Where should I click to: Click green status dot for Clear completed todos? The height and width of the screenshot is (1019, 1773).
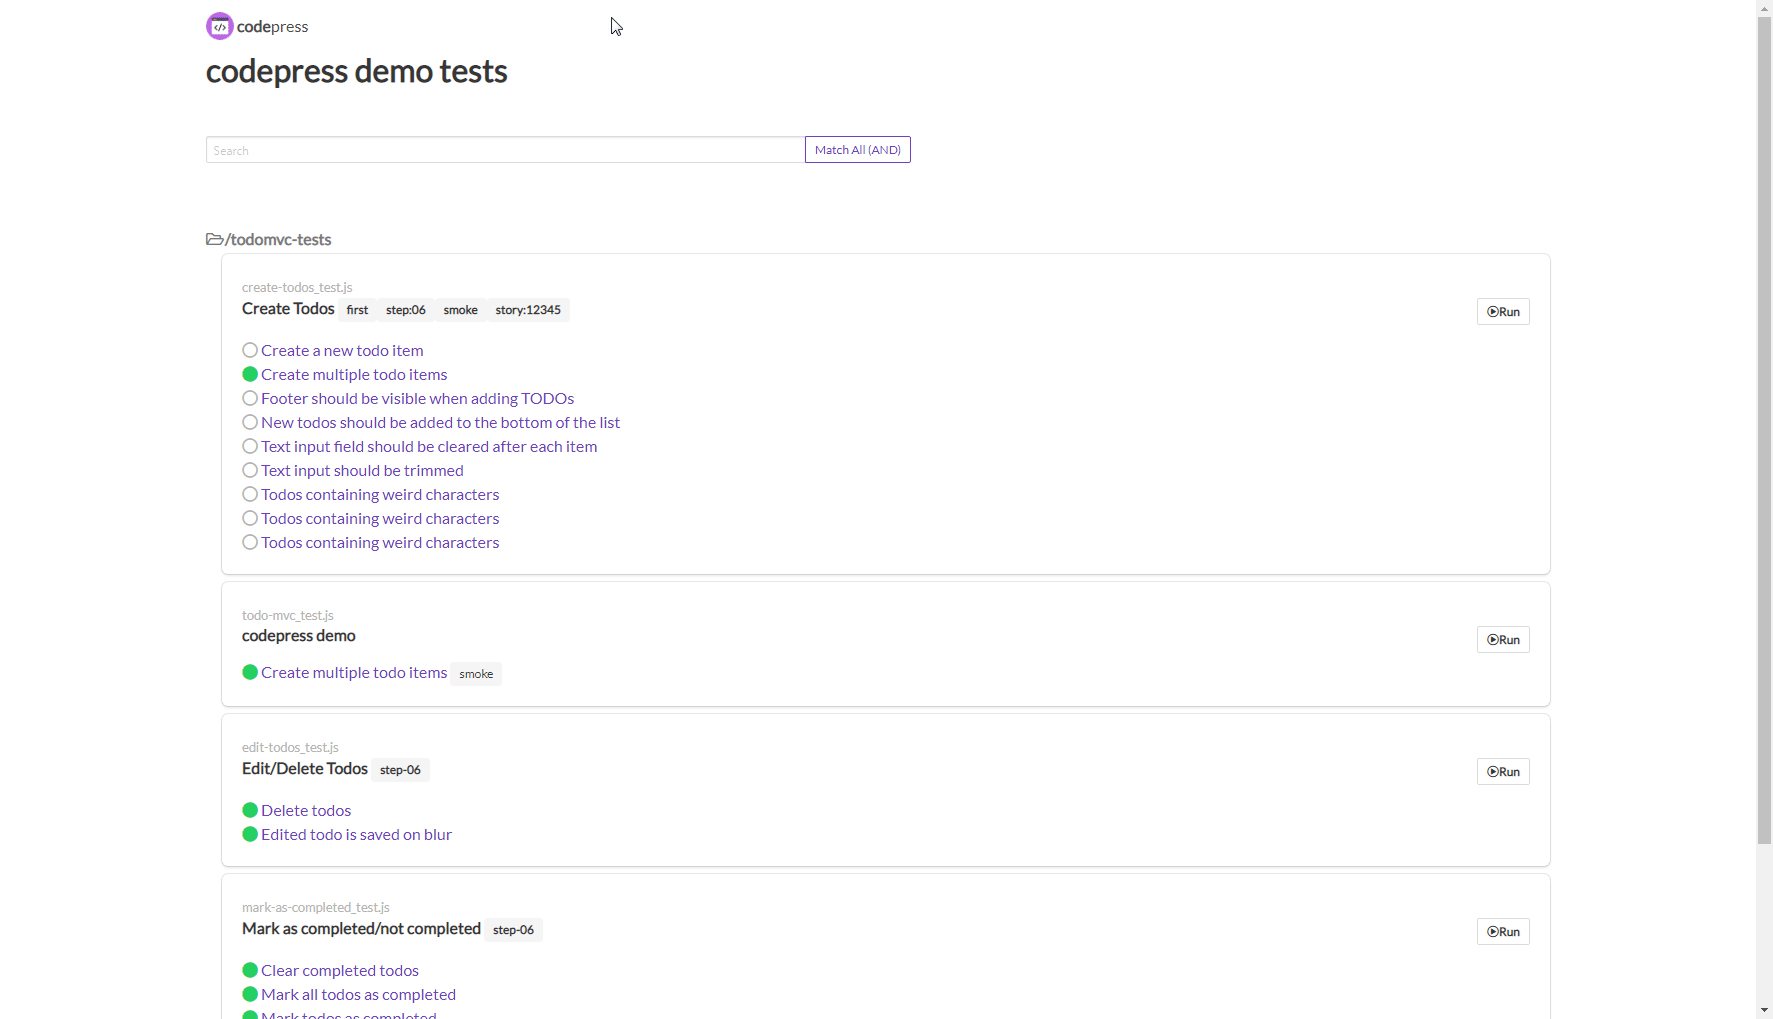click(x=250, y=970)
